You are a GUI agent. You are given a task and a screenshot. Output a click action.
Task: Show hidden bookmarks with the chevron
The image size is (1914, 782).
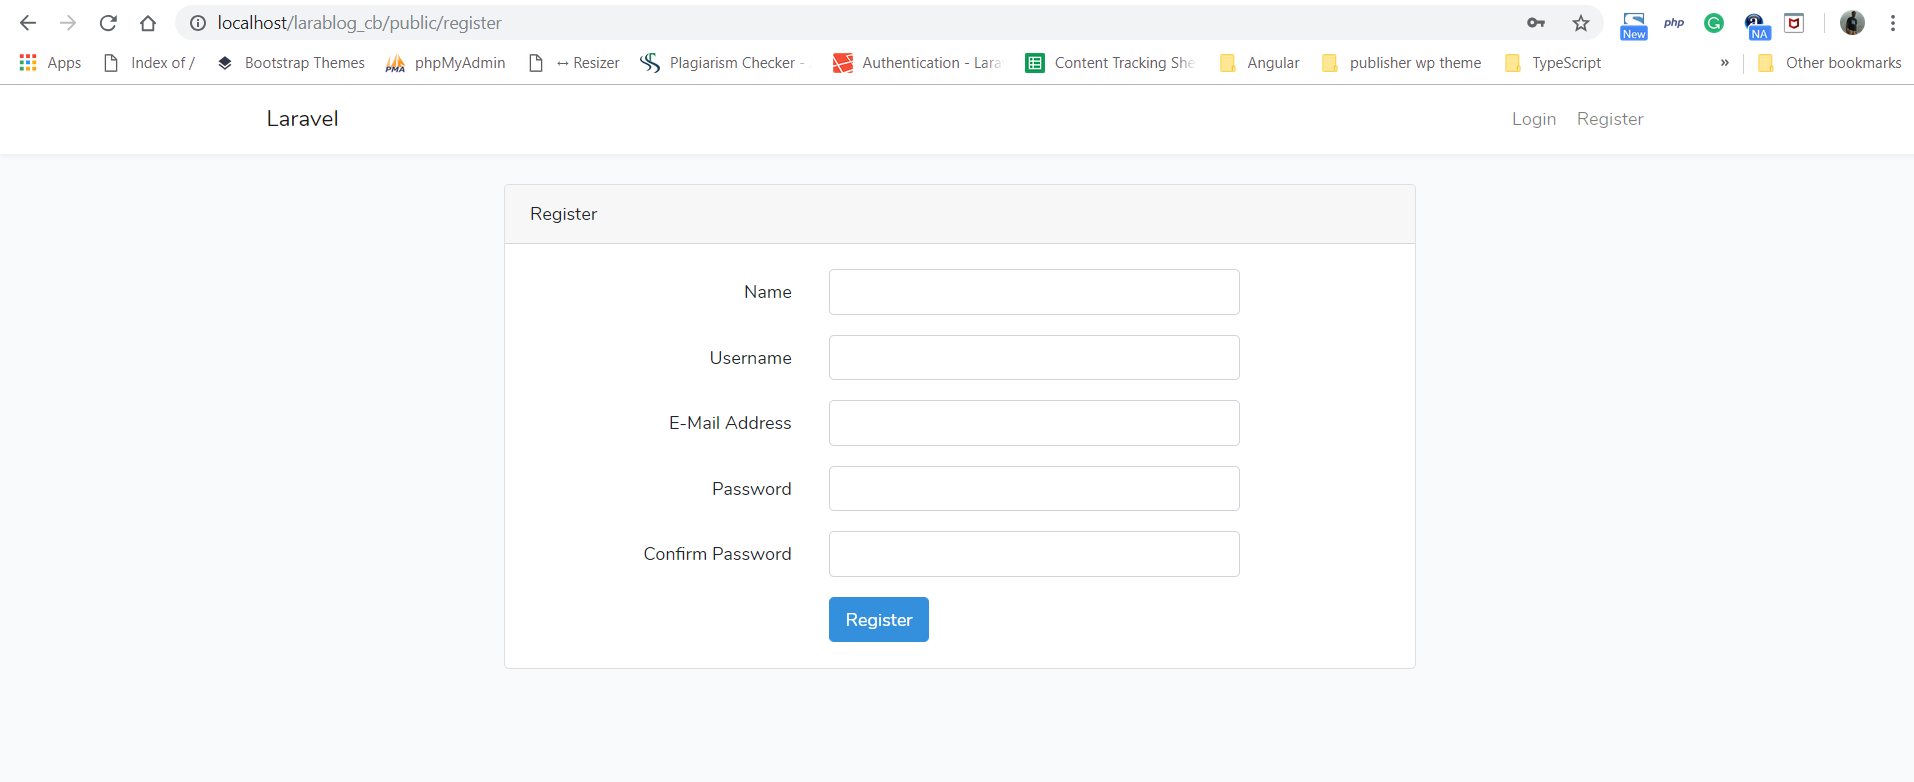[x=1724, y=62]
